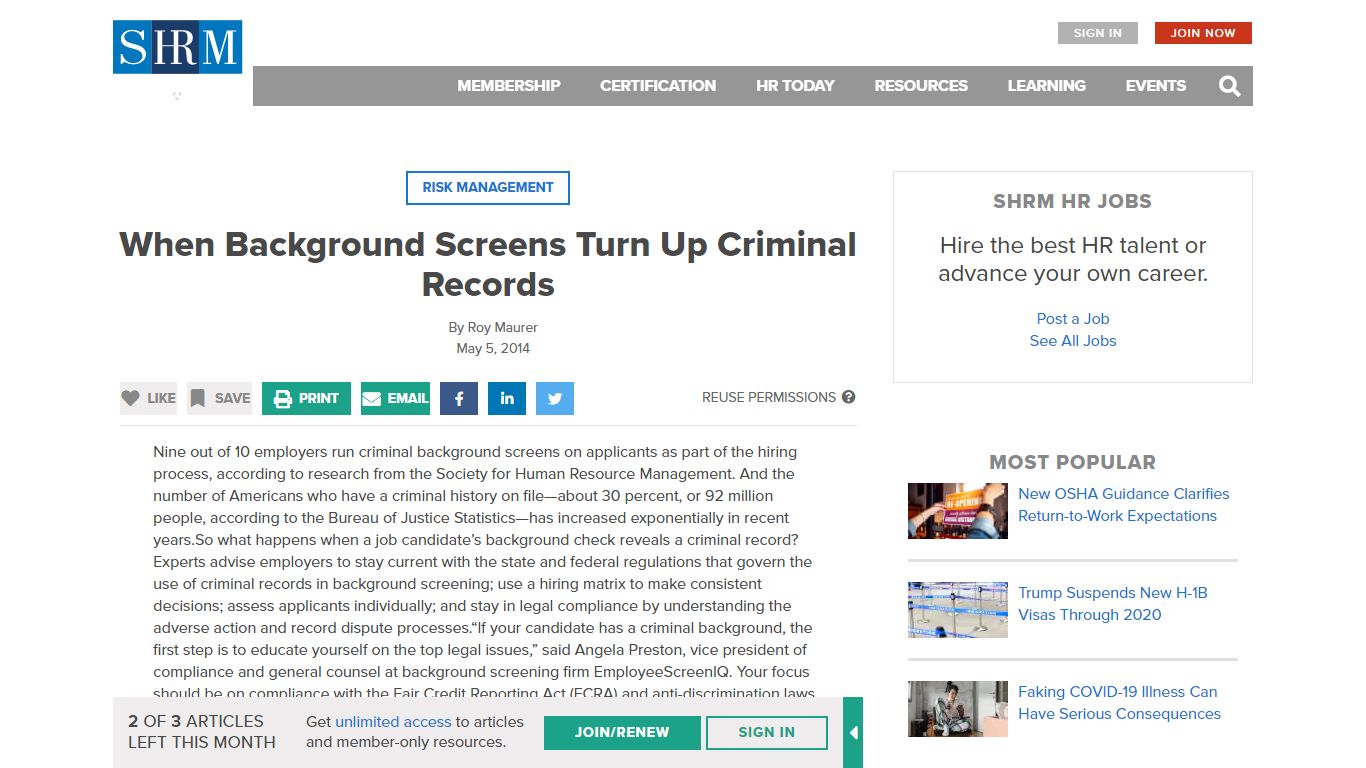
Task: Click Reuse Permissions text
Action: pos(769,397)
